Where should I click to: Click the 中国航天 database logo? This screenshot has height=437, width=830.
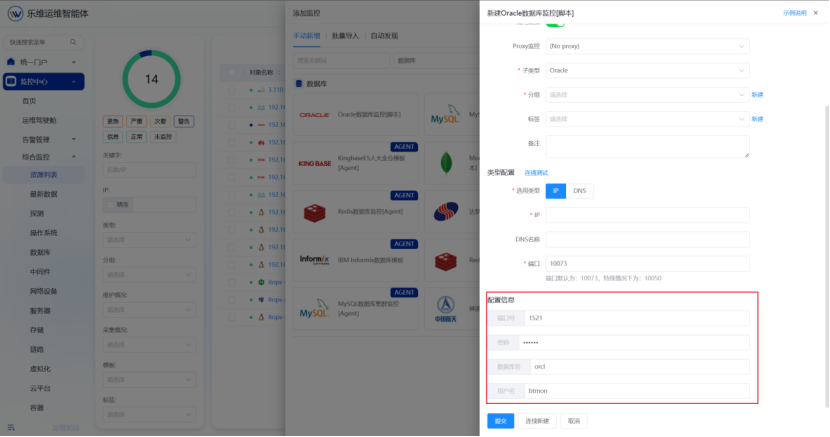click(446, 309)
